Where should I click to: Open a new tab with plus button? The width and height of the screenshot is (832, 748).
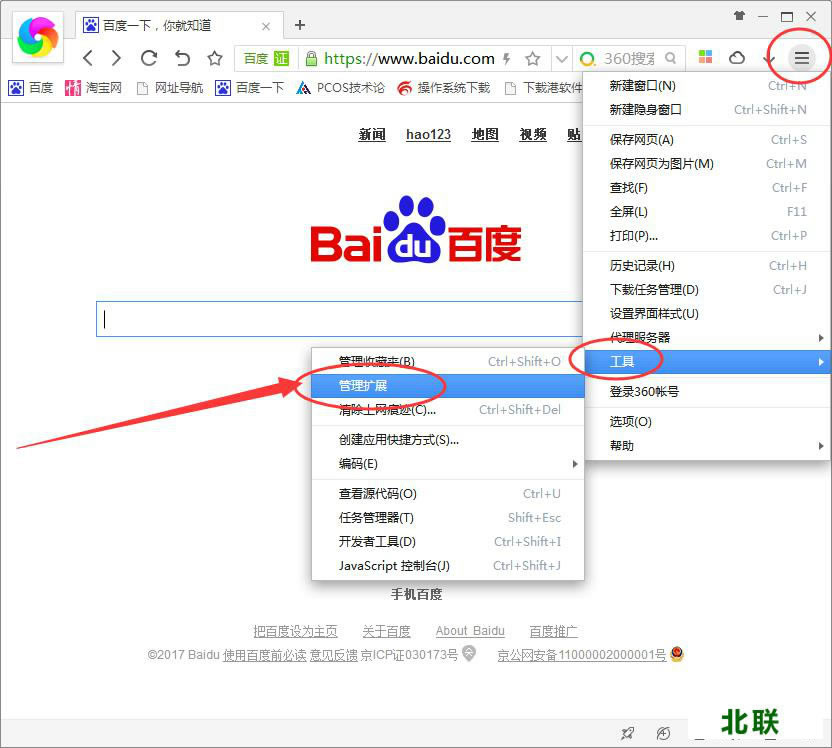(x=299, y=25)
